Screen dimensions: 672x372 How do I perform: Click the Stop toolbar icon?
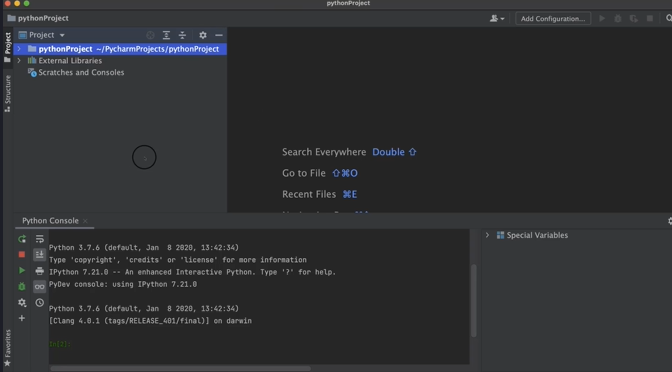(650, 18)
